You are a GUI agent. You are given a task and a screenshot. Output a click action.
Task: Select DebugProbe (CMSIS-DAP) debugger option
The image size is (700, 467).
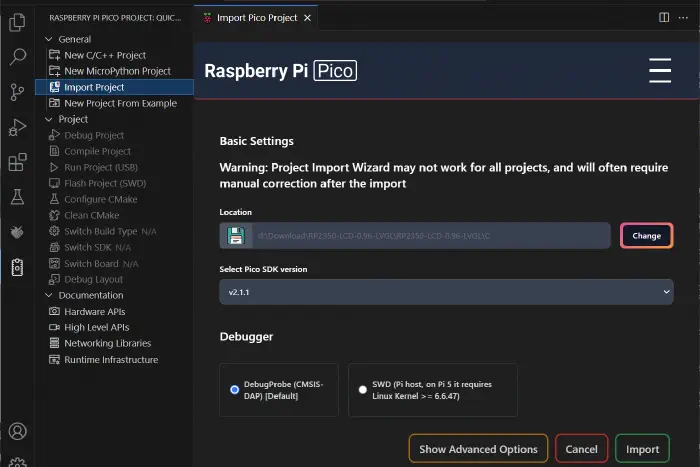click(235, 390)
